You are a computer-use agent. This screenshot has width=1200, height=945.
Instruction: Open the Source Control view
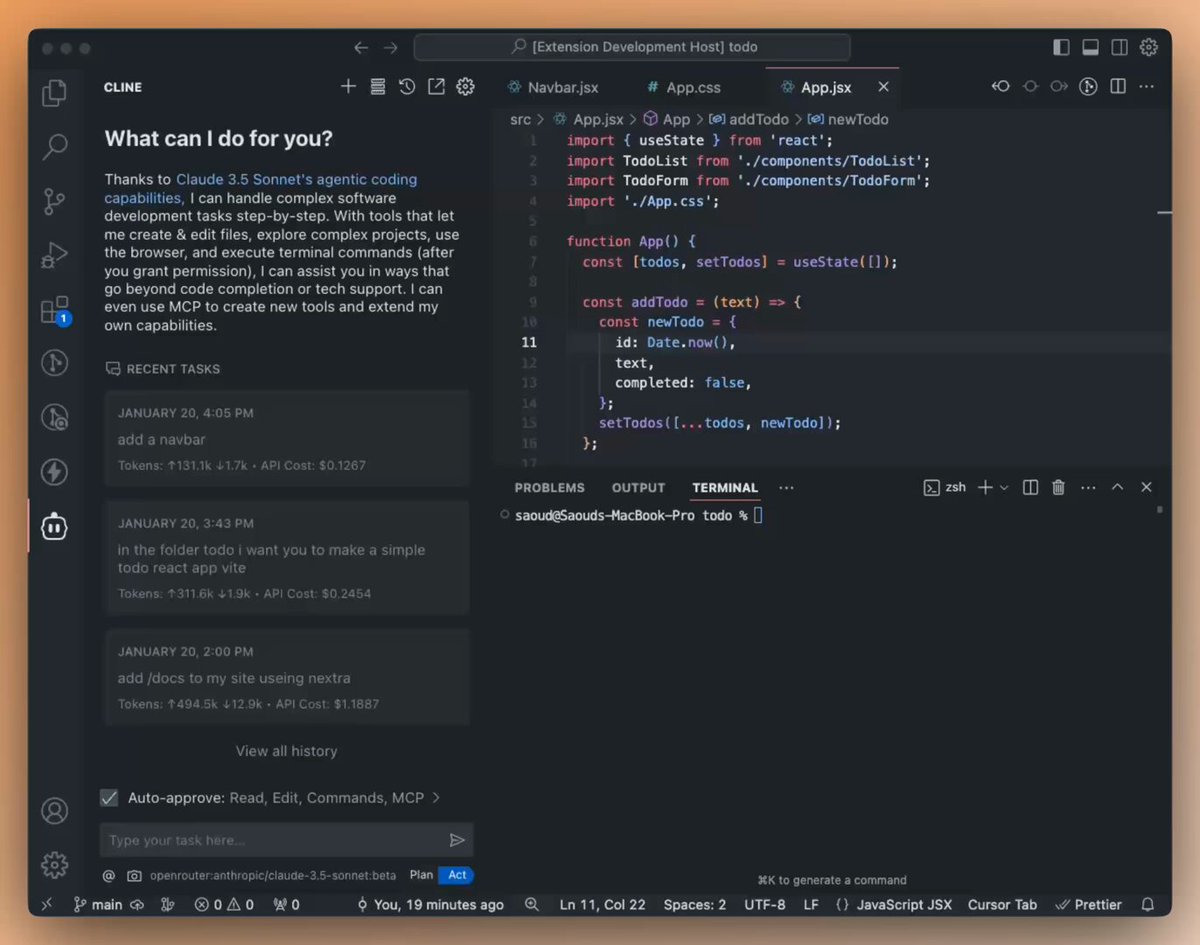(54, 201)
